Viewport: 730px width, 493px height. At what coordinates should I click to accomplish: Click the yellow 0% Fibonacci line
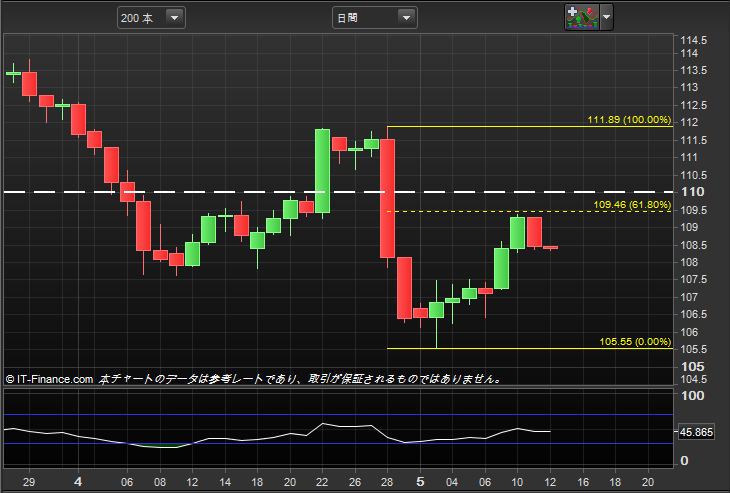coord(530,348)
